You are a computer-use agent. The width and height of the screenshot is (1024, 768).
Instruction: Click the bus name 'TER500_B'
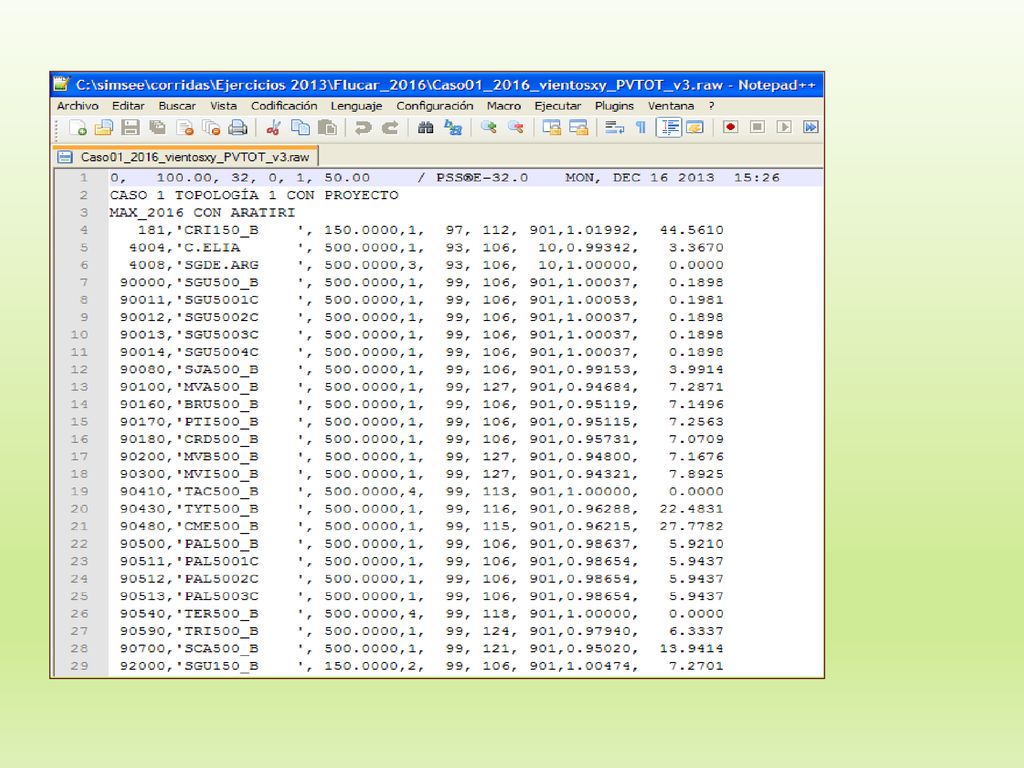221,614
